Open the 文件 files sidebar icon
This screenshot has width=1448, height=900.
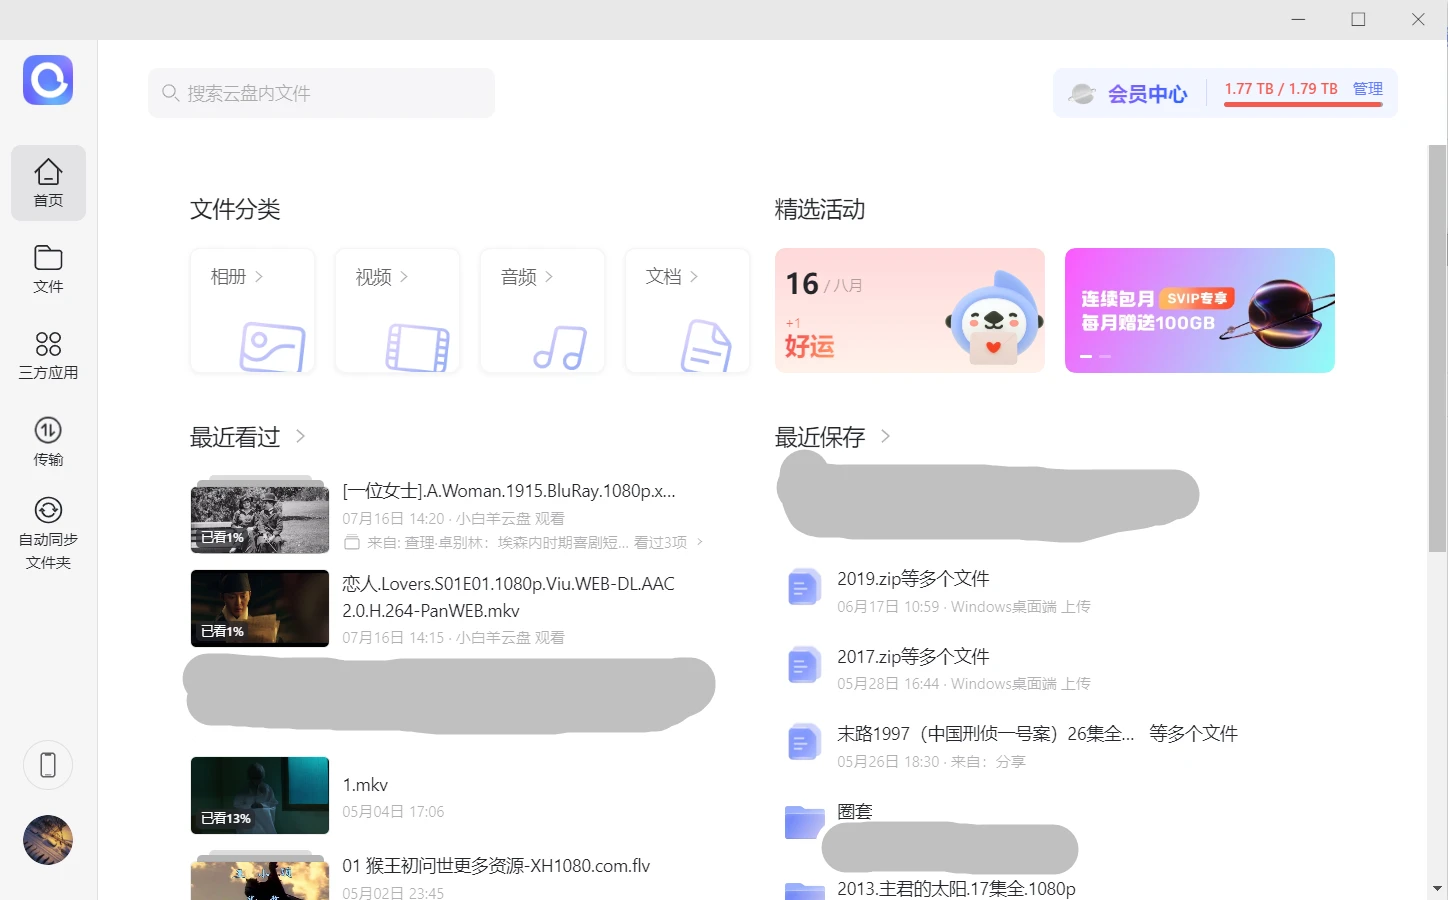(x=48, y=269)
